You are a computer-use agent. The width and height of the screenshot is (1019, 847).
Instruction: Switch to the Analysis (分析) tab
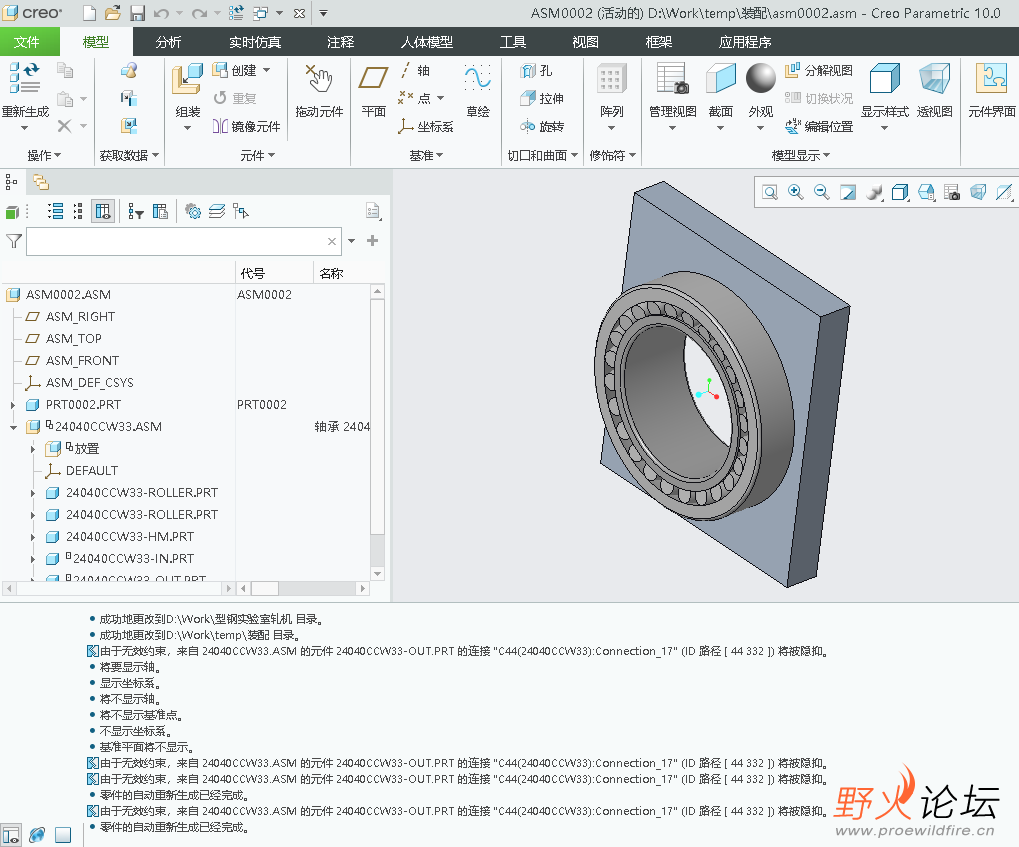168,42
